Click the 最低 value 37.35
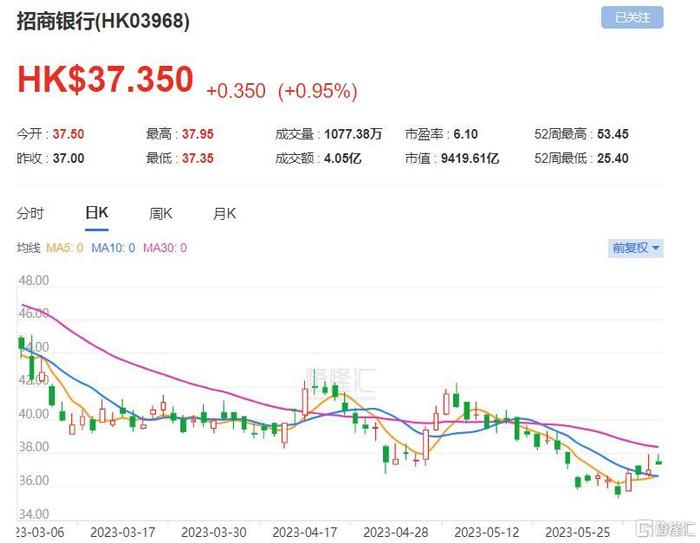Viewport: 700px width, 543px height. [x=198, y=158]
